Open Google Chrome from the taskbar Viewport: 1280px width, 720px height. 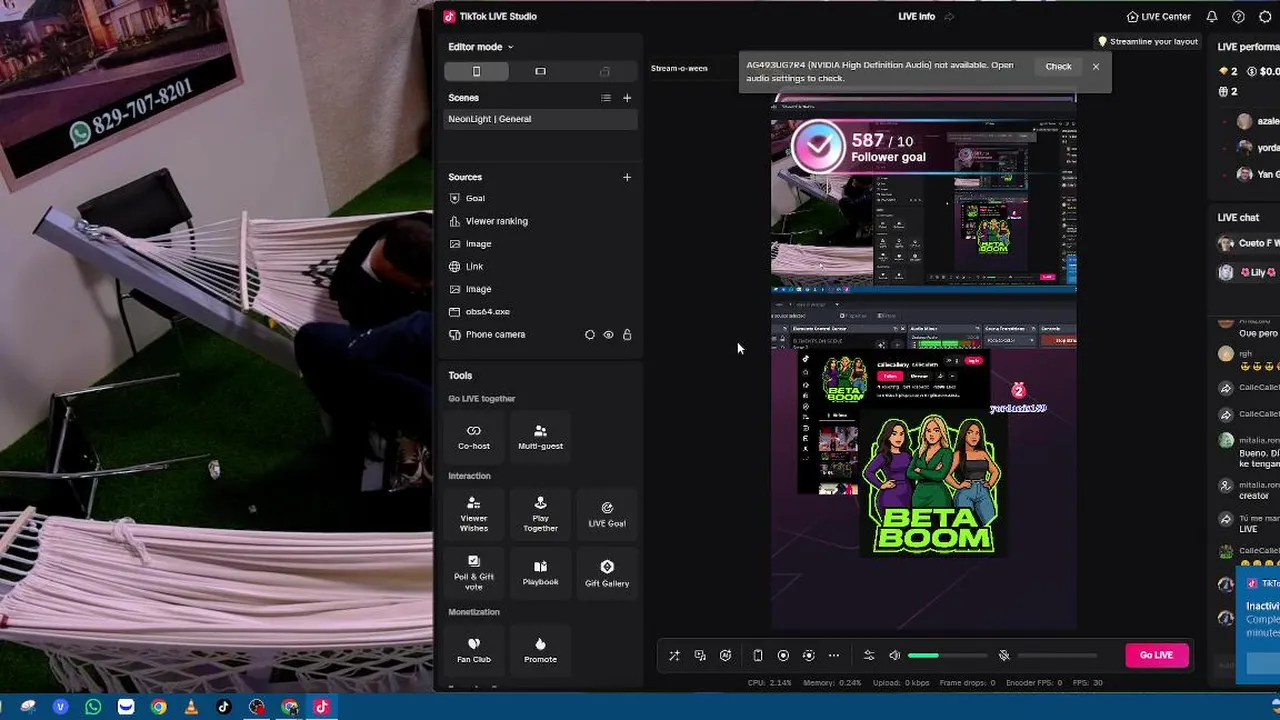coord(158,707)
